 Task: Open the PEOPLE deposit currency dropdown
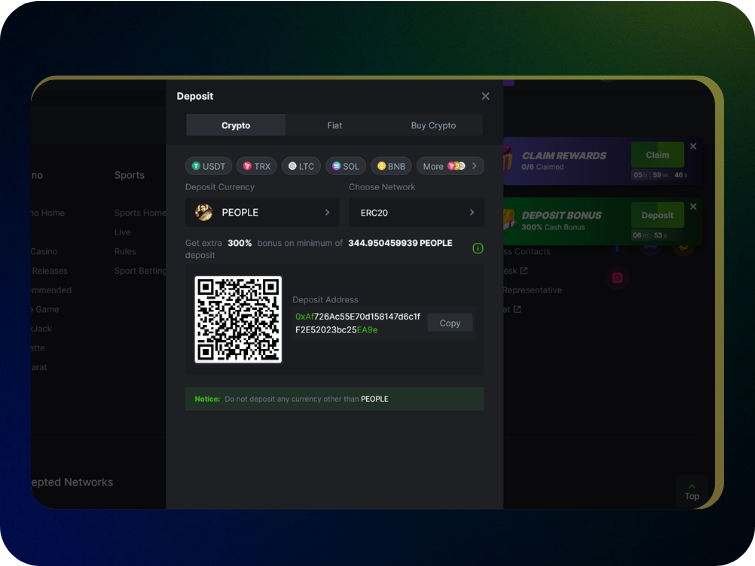coord(262,212)
